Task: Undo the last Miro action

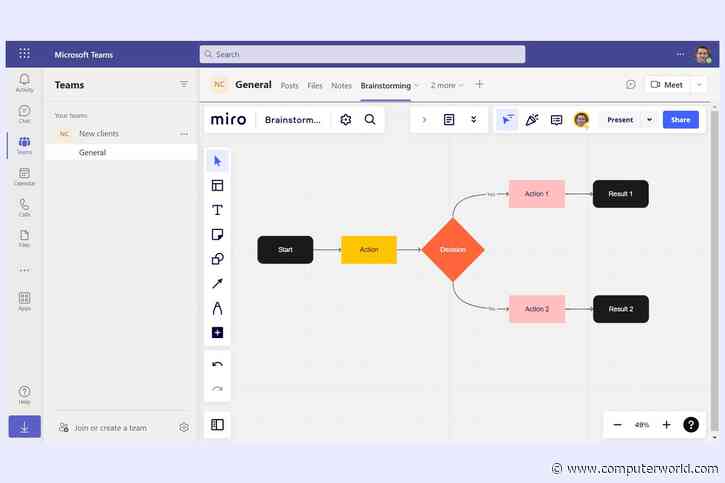Action: click(x=217, y=365)
